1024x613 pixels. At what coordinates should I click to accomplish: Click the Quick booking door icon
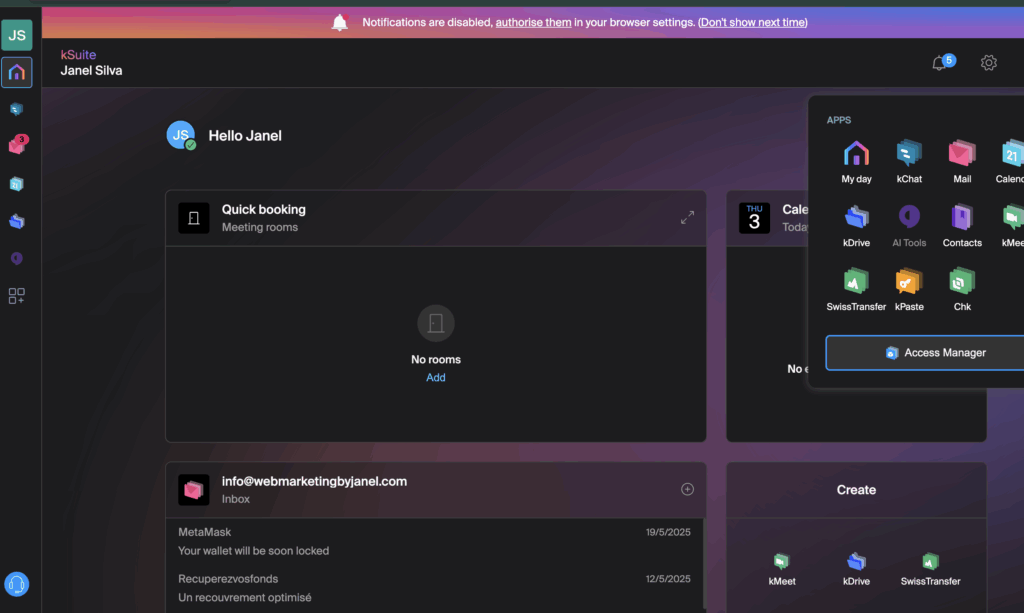(194, 218)
